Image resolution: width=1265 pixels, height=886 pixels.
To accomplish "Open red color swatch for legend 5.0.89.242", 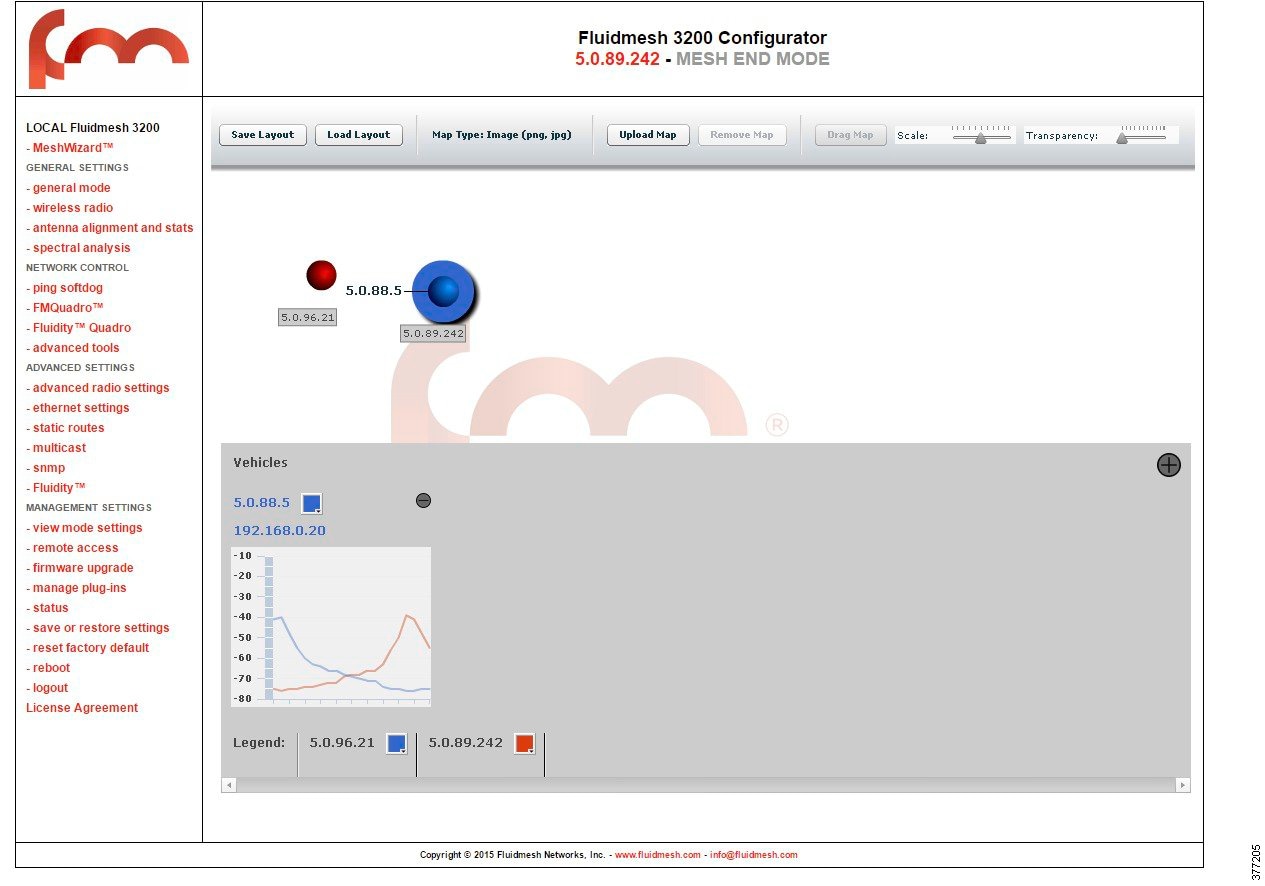I will click(524, 744).
